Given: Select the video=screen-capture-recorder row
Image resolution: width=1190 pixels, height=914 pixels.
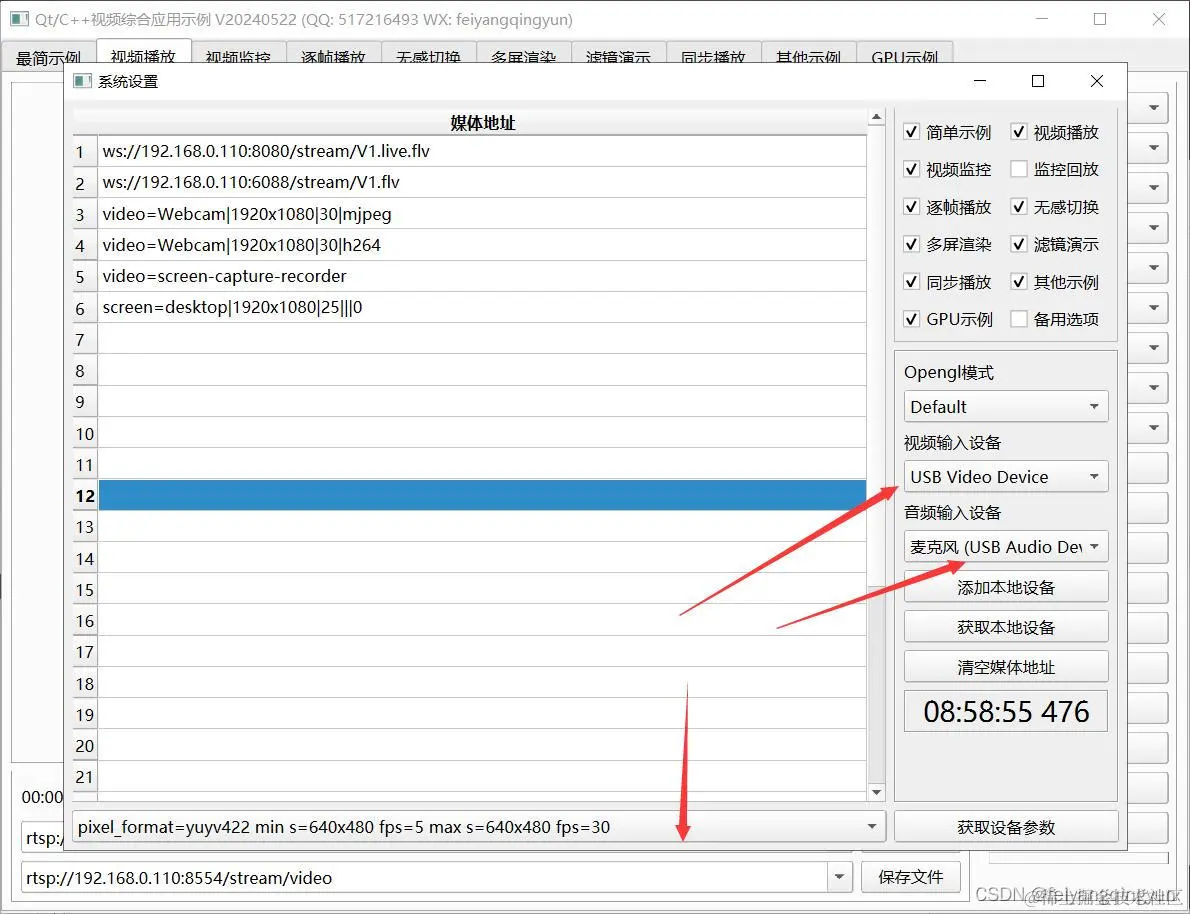Looking at the screenshot, I should (482, 276).
